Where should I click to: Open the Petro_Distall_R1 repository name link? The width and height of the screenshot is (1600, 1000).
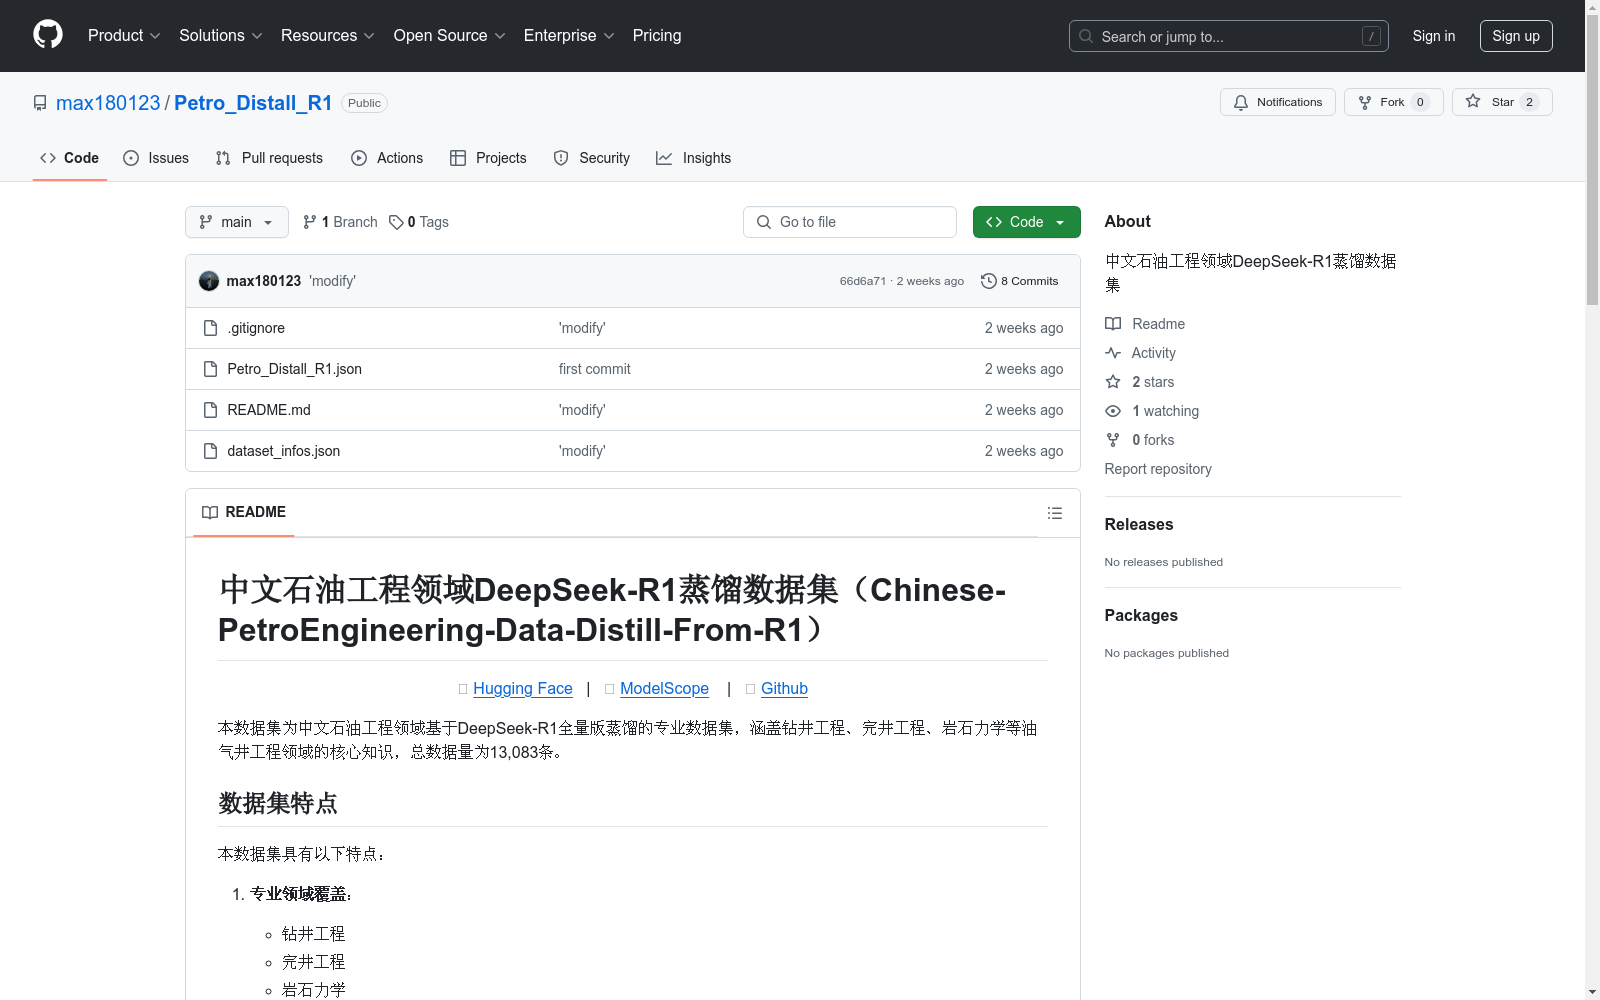click(x=253, y=103)
